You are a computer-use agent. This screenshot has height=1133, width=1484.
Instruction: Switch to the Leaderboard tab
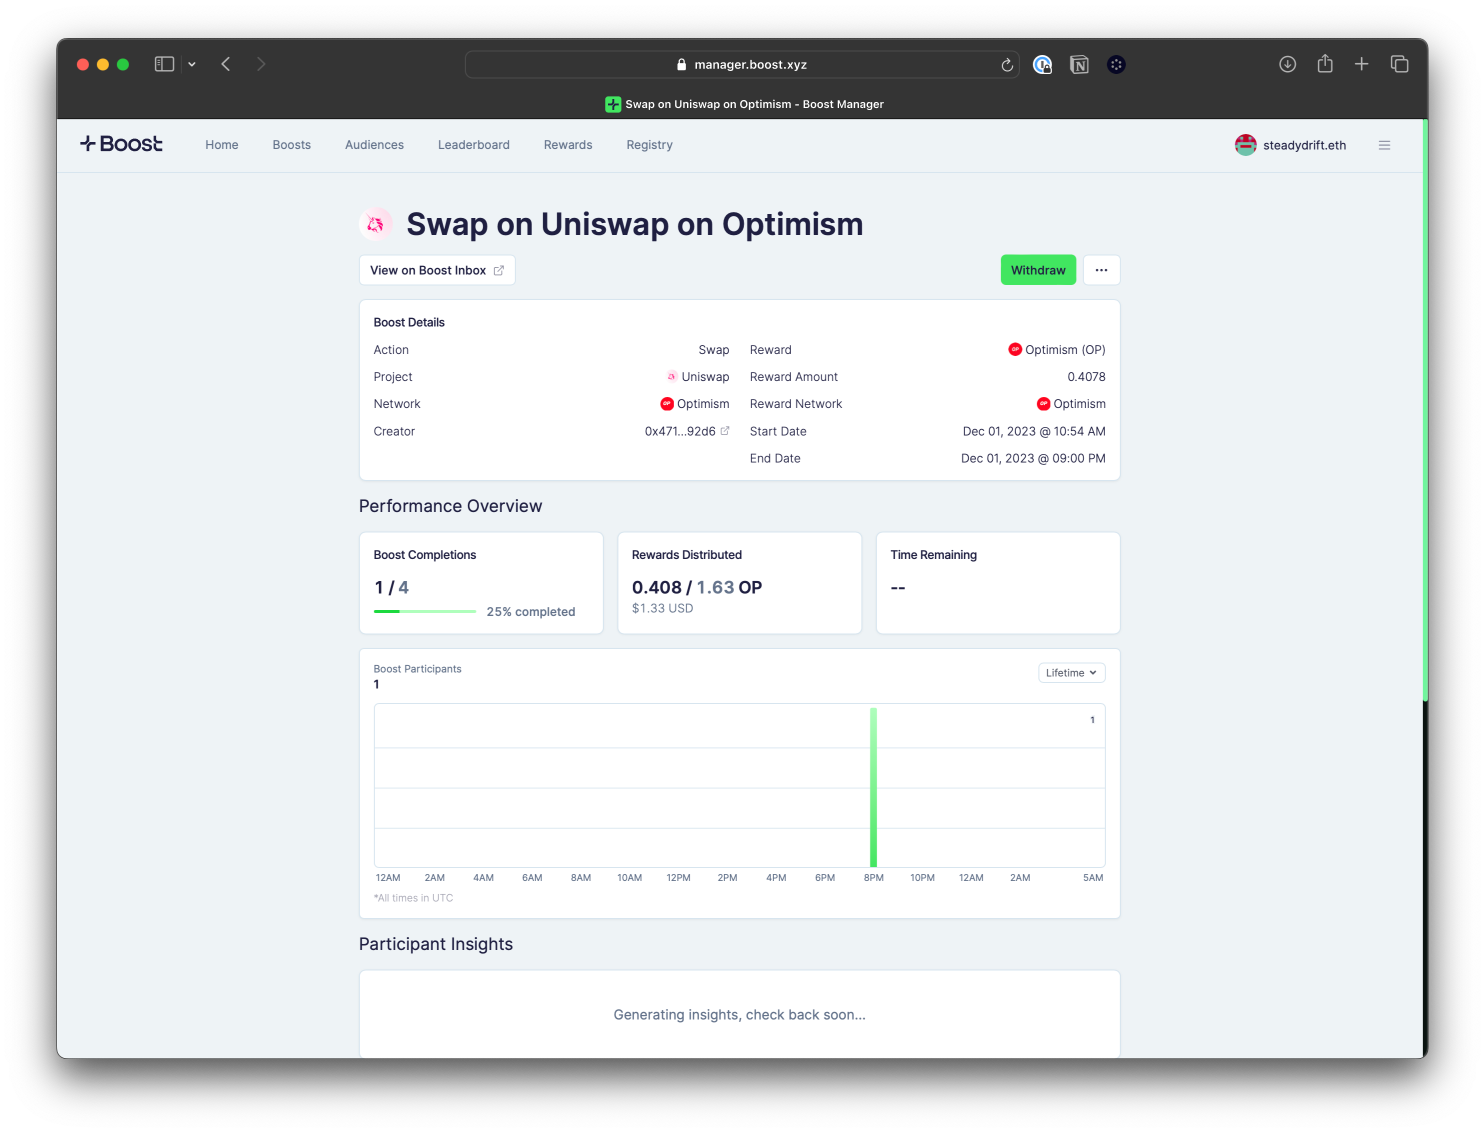[473, 144]
